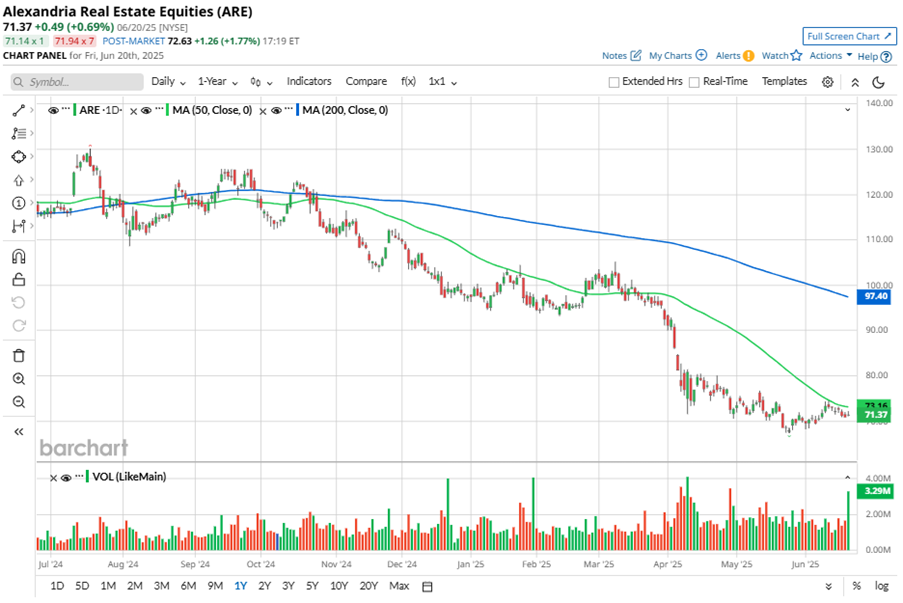Click the orange Alerts exclamation icon
Screen dimensions: 903x603
[748, 56]
